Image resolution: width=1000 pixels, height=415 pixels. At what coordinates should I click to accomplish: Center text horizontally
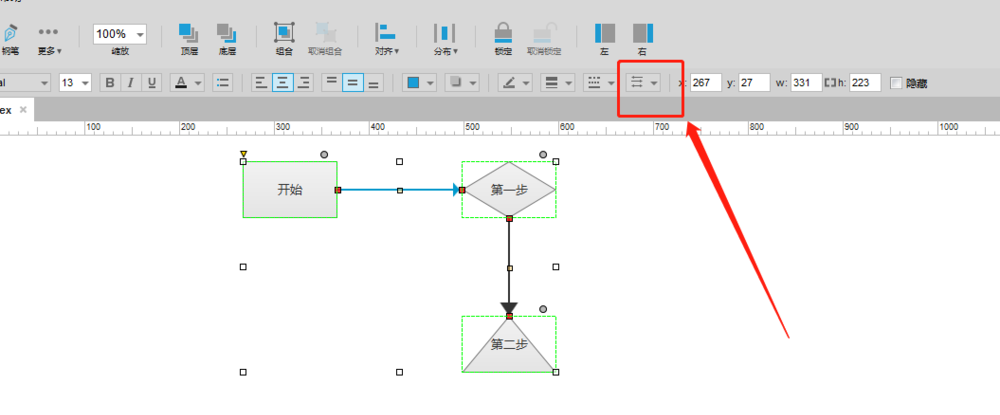[x=283, y=83]
